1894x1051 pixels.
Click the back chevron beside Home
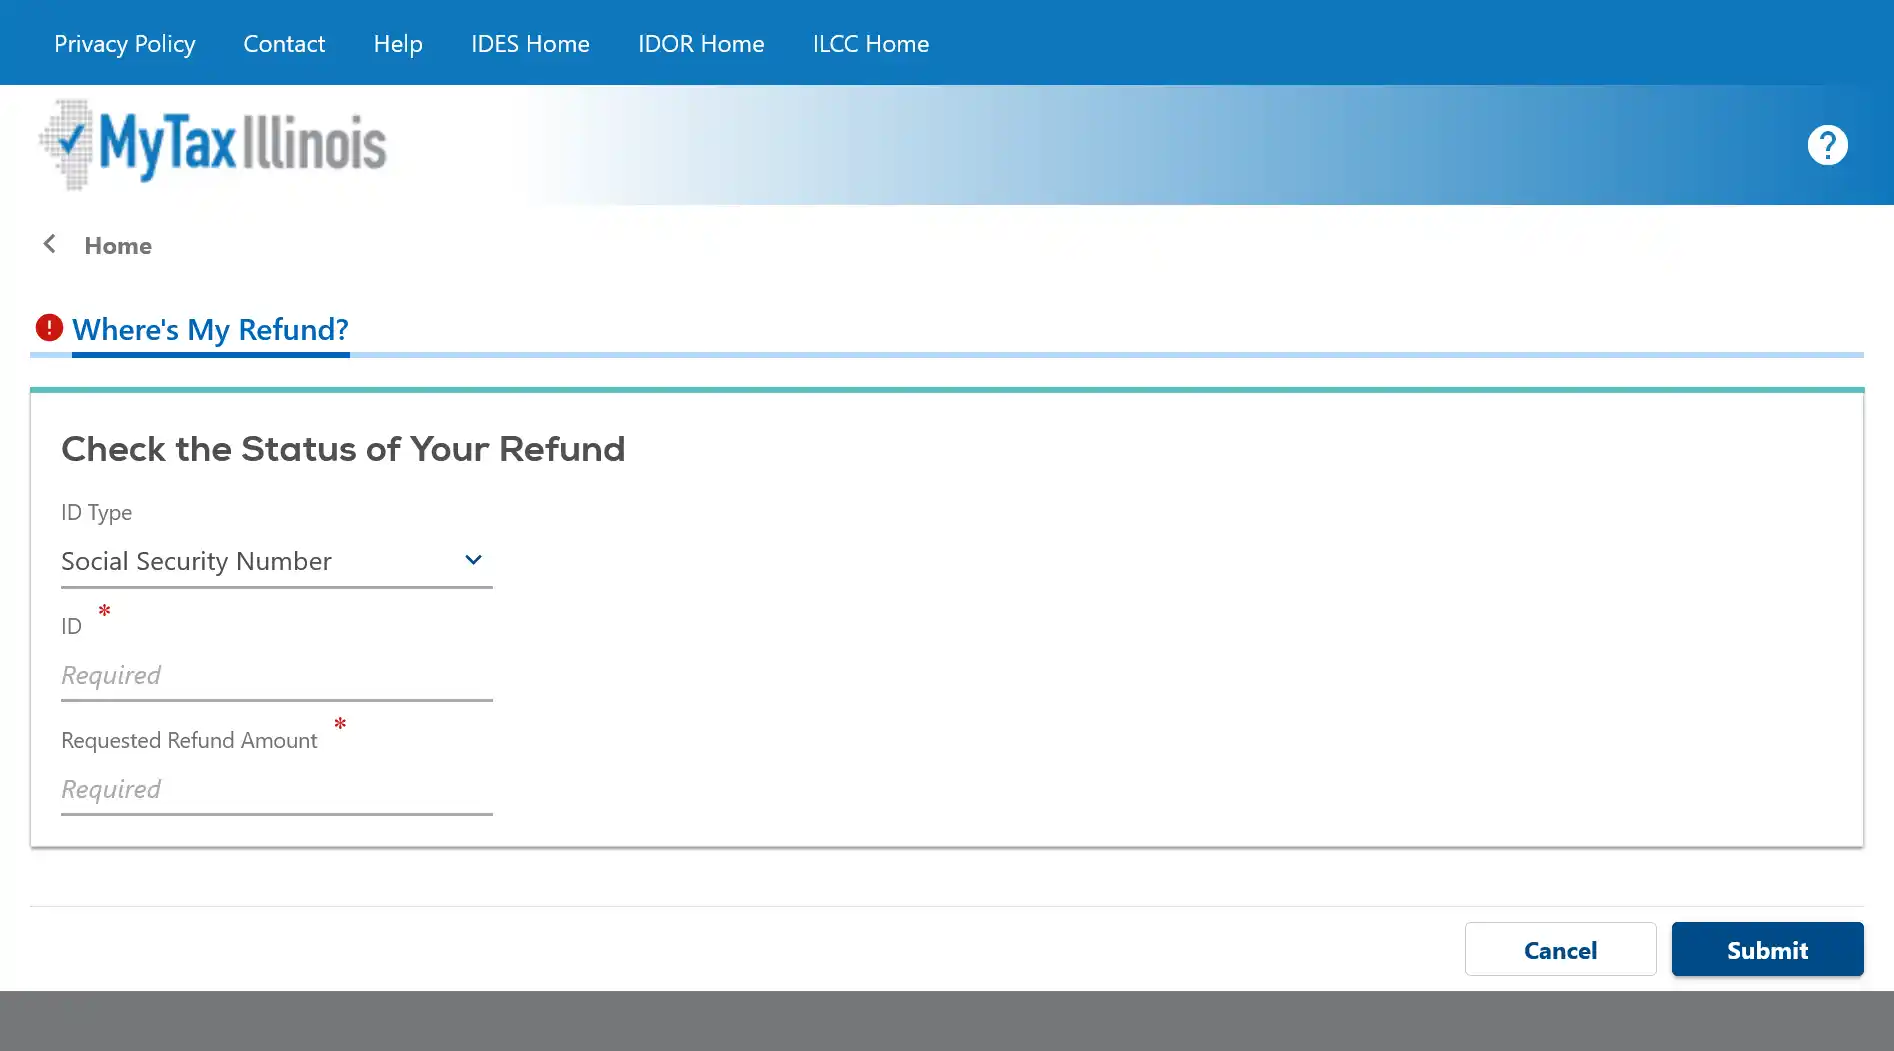tap(49, 244)
